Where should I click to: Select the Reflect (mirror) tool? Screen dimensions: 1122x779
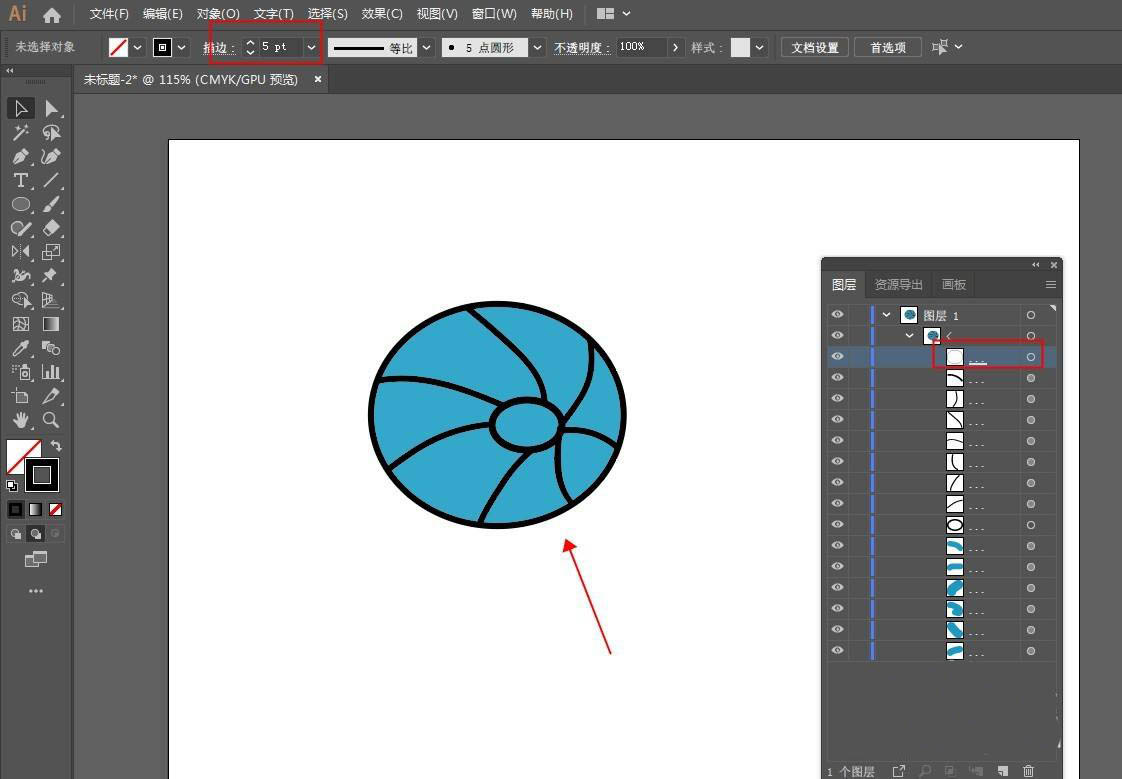click(x=20, y=252)
